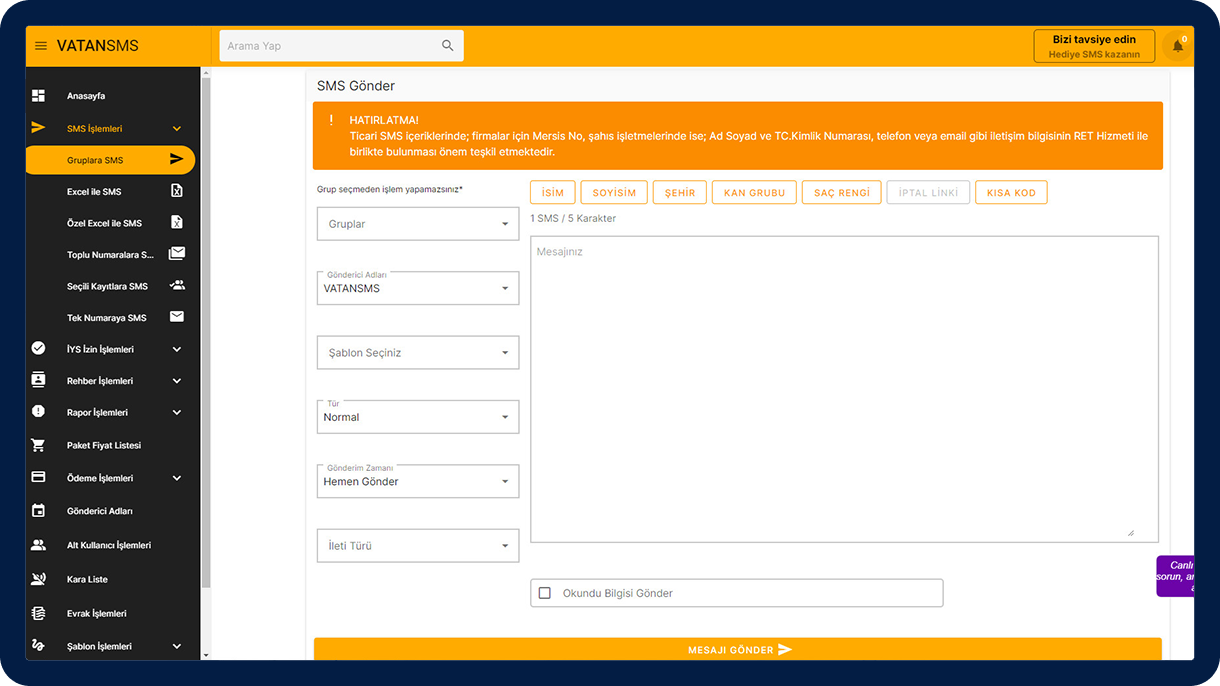
Task: Click the Seçili Kayıtlara SMS people icon
Action: point(177,286)
